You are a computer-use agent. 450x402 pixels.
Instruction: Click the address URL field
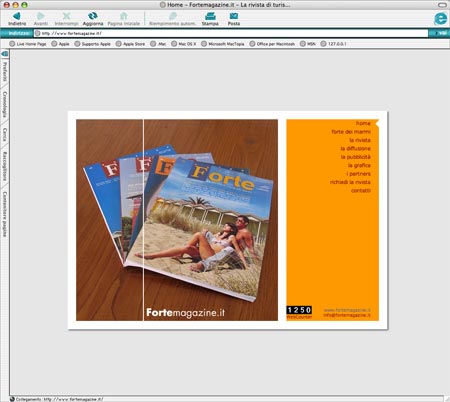[x=231, y=33]
